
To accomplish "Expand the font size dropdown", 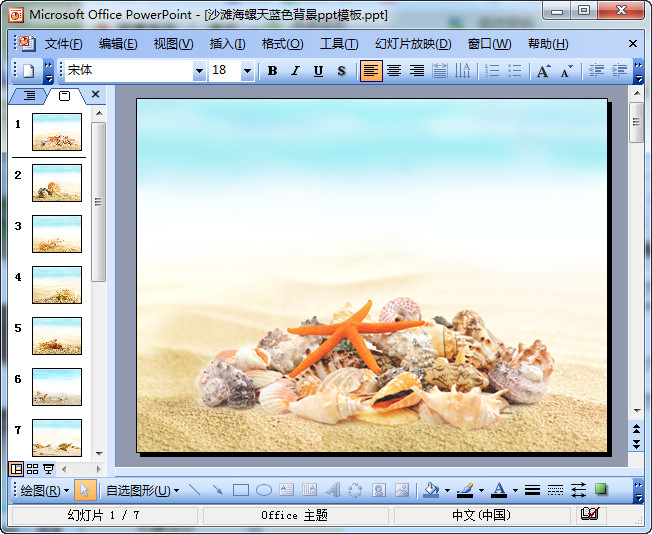I will [x=247, y=71].
